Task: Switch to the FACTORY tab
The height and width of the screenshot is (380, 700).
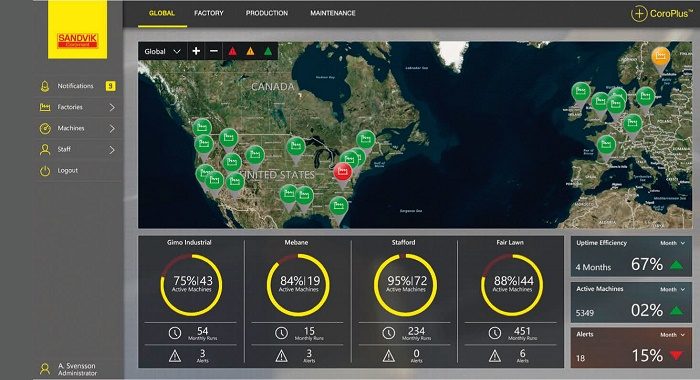Action: [x=209, y=13]
